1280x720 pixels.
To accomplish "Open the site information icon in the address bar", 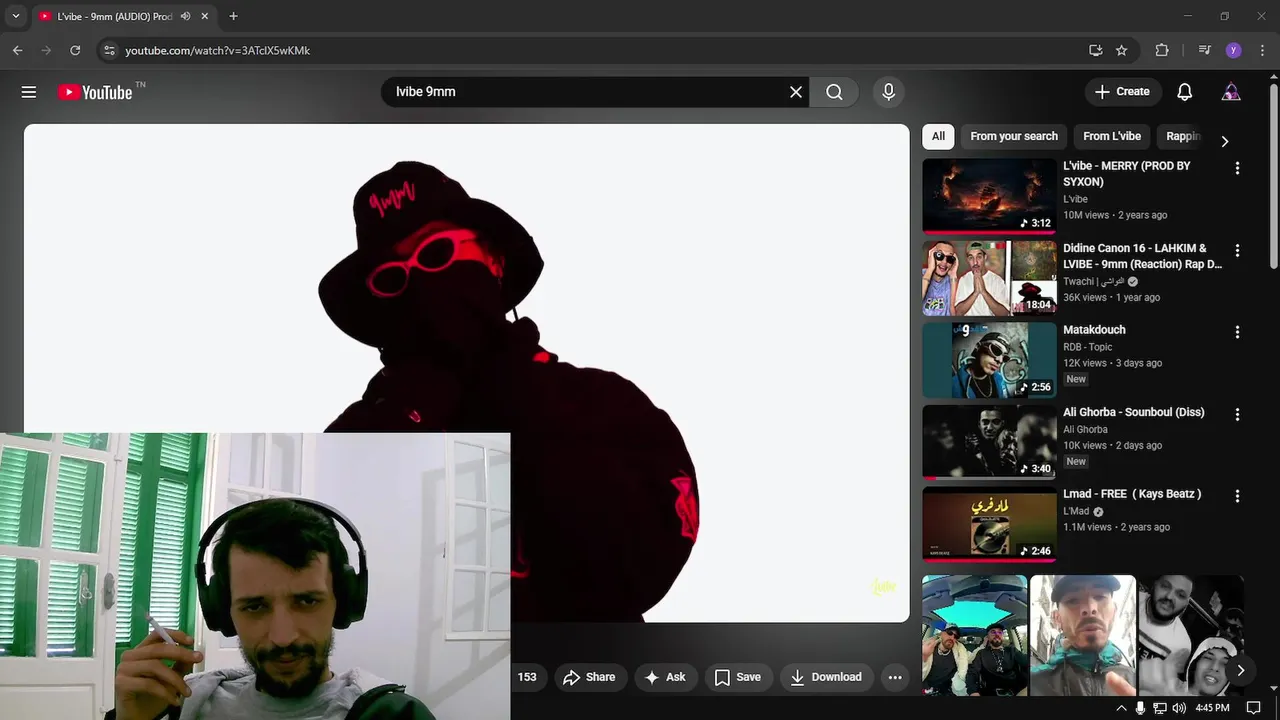I will 110,50.
